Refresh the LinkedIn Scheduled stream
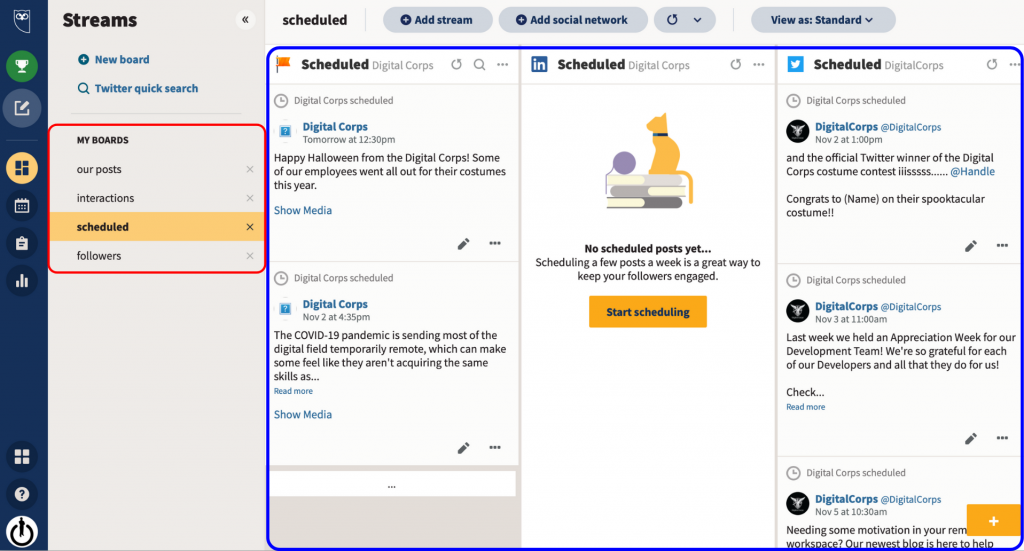The image size is (1024, 551). (x=735, y=65)
